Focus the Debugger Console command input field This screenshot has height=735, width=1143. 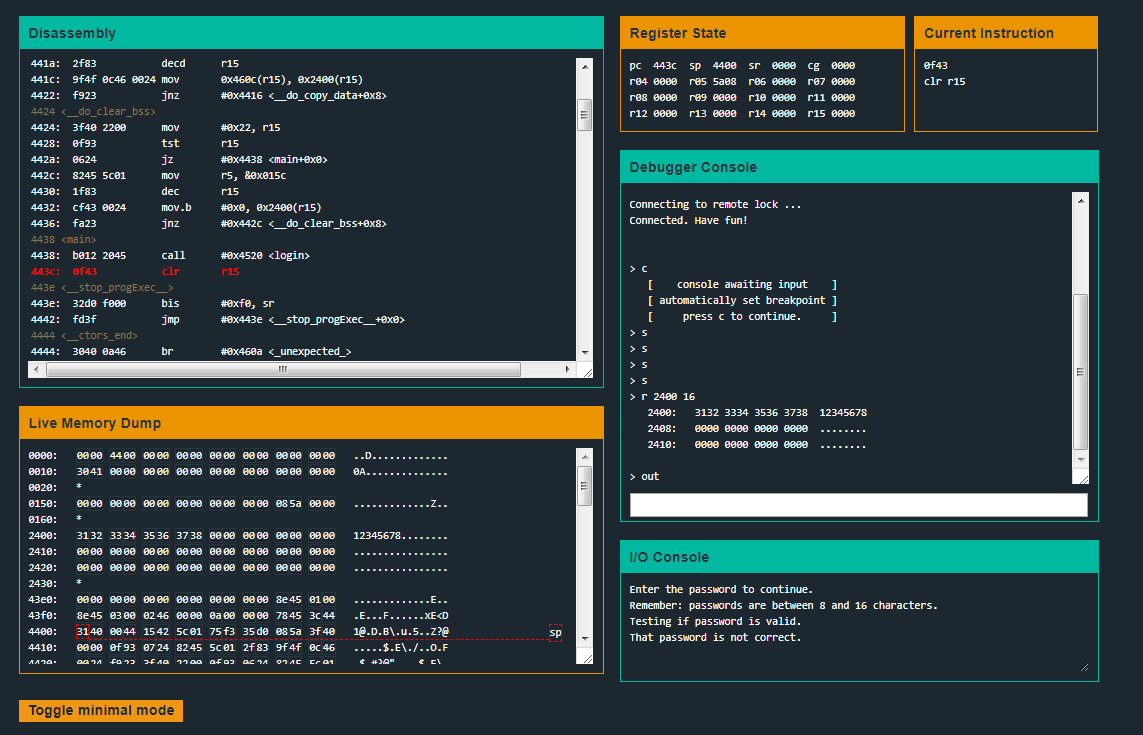point(858,505)
